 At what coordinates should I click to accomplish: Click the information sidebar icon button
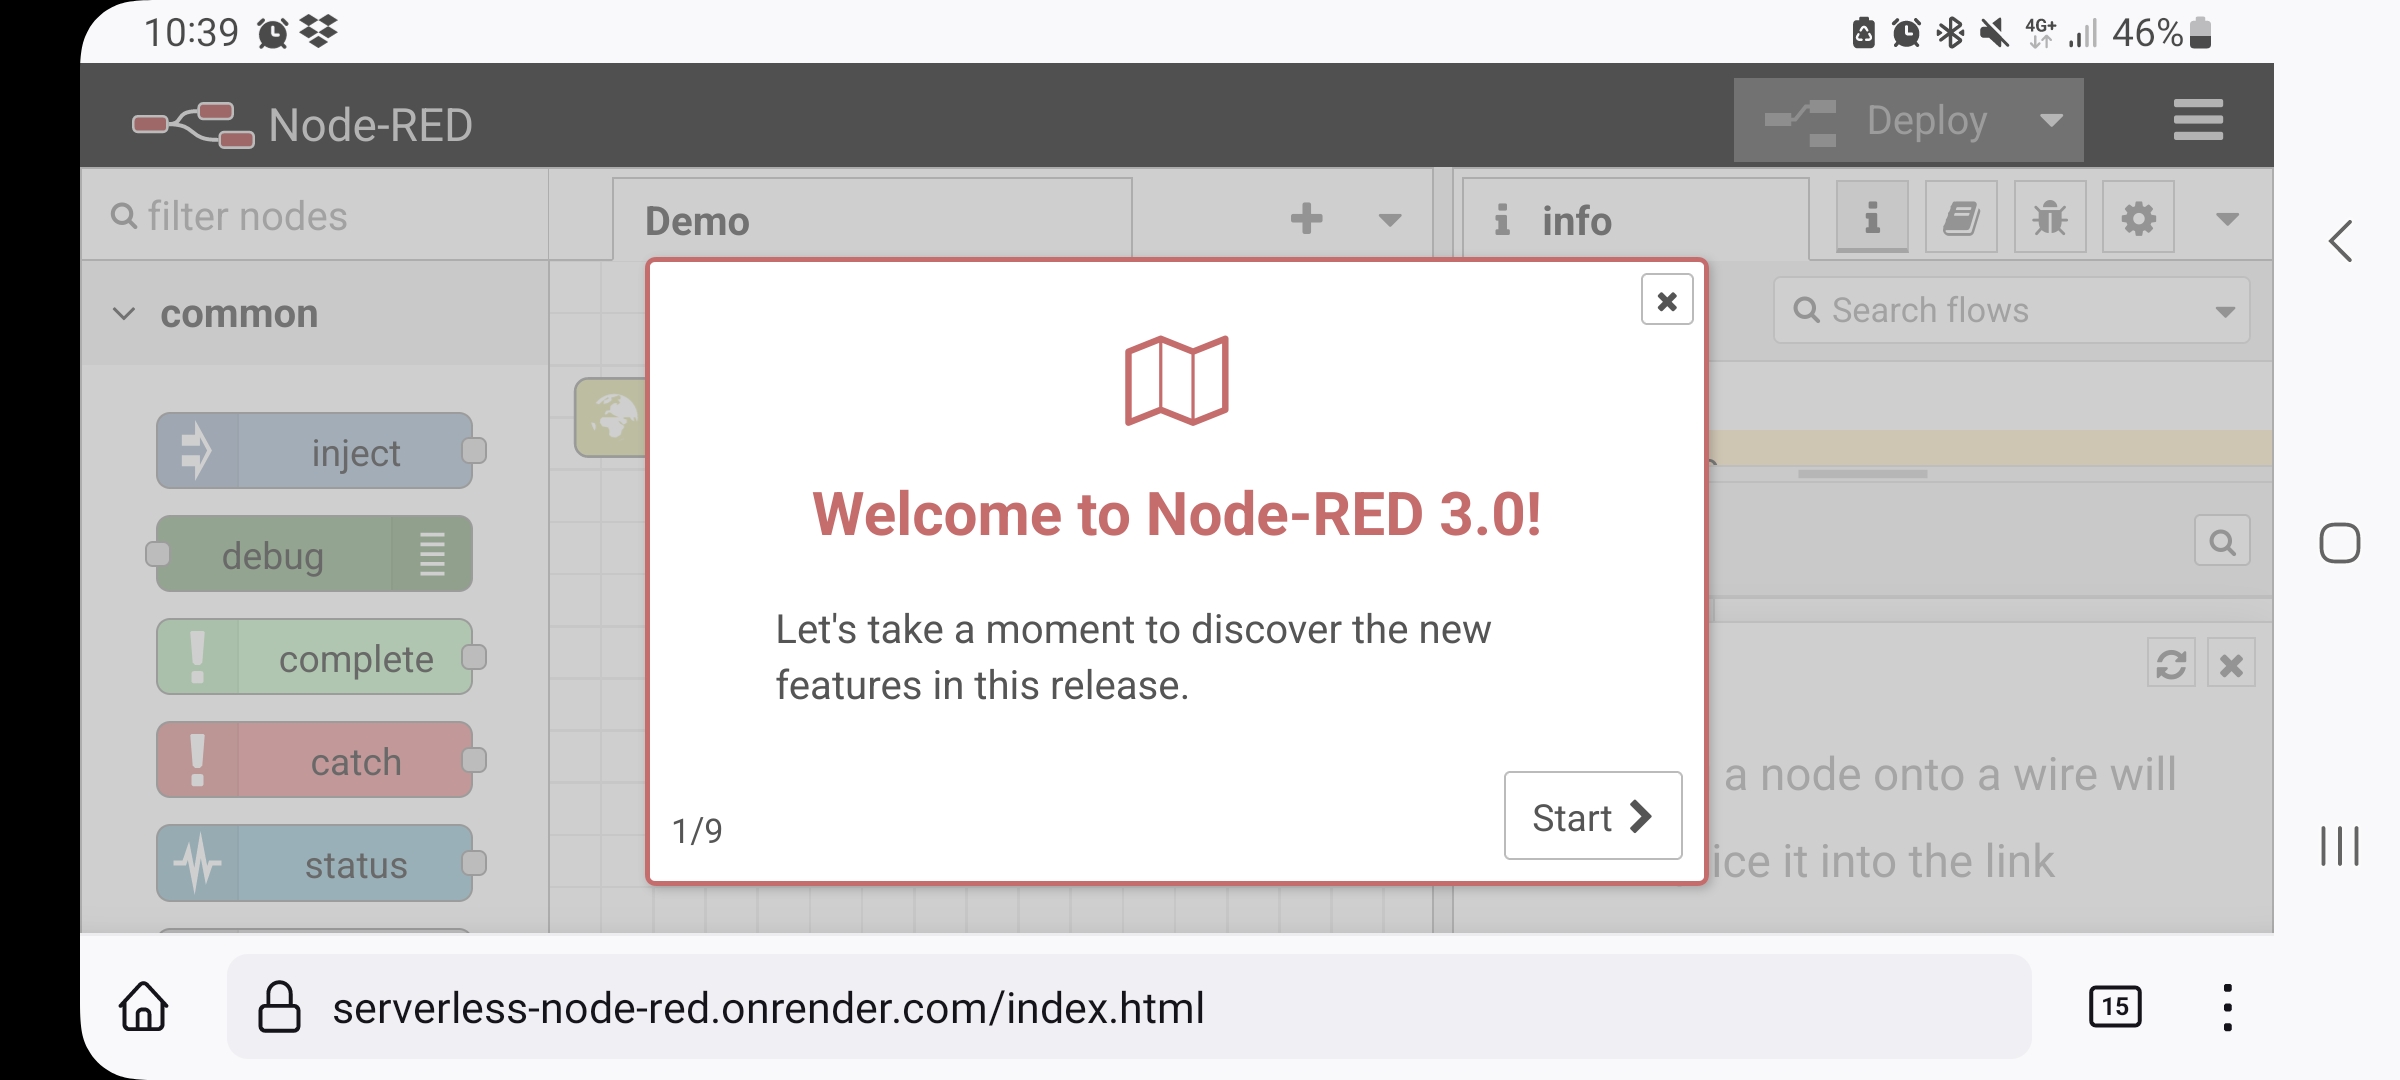coord(1872,218)
